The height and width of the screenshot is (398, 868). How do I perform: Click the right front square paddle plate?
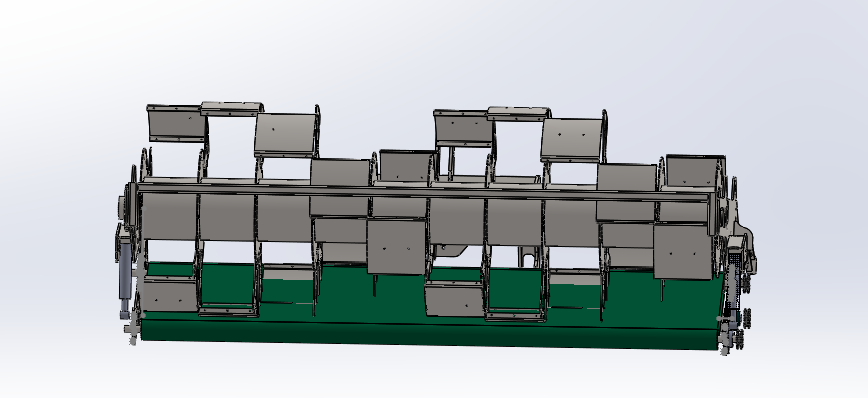pos(683,251)
